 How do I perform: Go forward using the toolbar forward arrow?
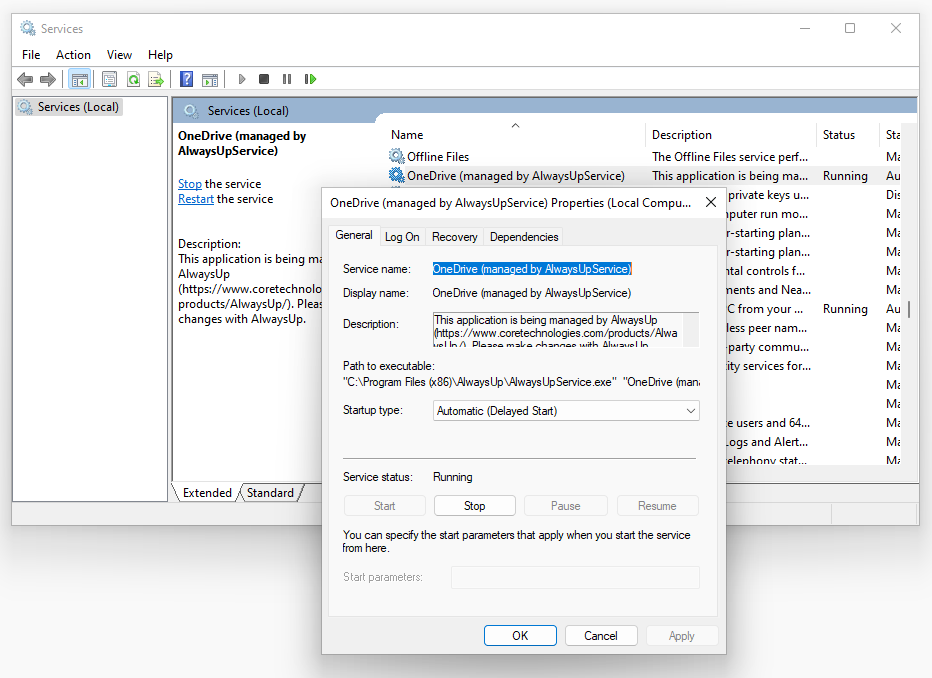(48, 79)
